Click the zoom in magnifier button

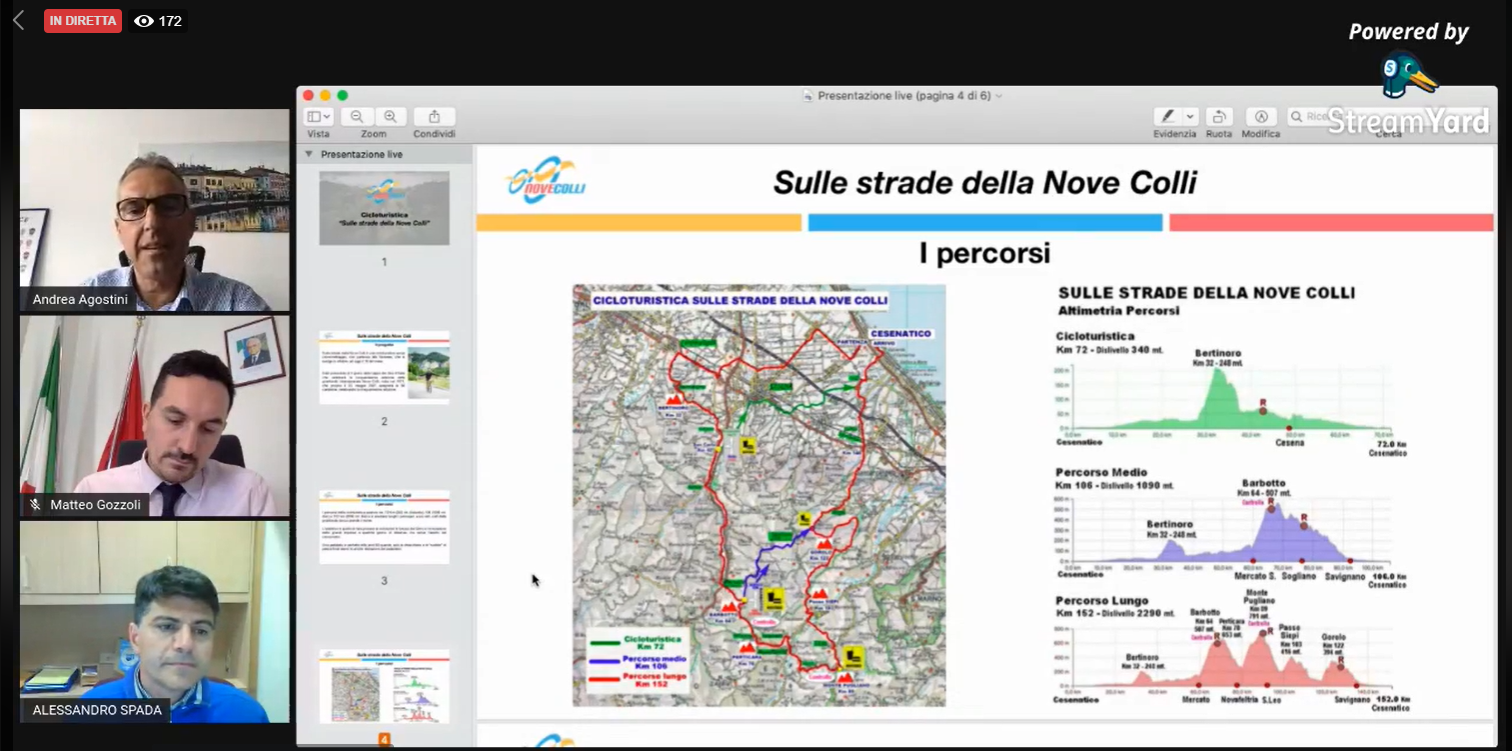(x=391, y=117)
